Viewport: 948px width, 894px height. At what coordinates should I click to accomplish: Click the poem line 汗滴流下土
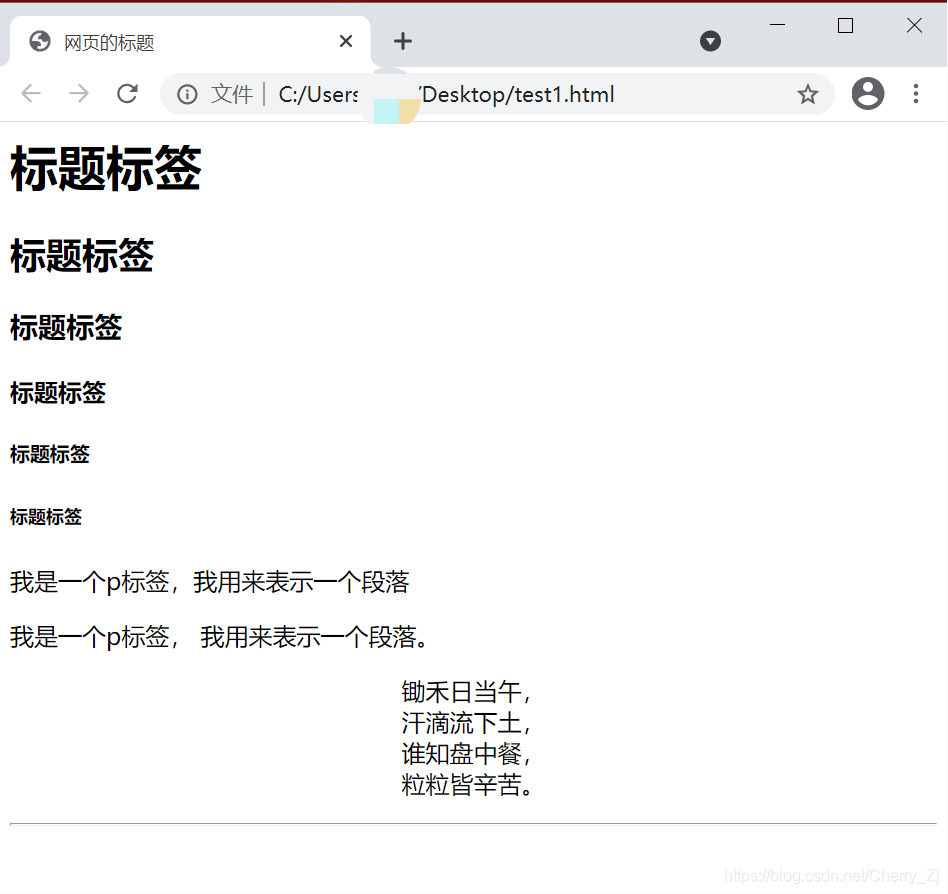466,723
